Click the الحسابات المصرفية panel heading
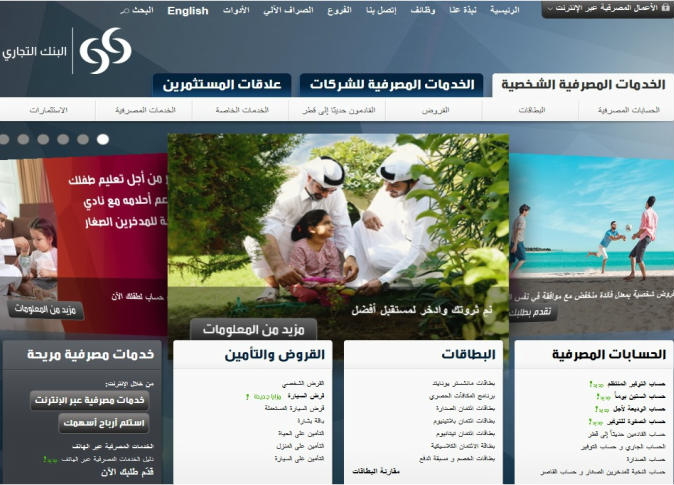Viewport: 674px width, 485px height. [x=609, y=355]
